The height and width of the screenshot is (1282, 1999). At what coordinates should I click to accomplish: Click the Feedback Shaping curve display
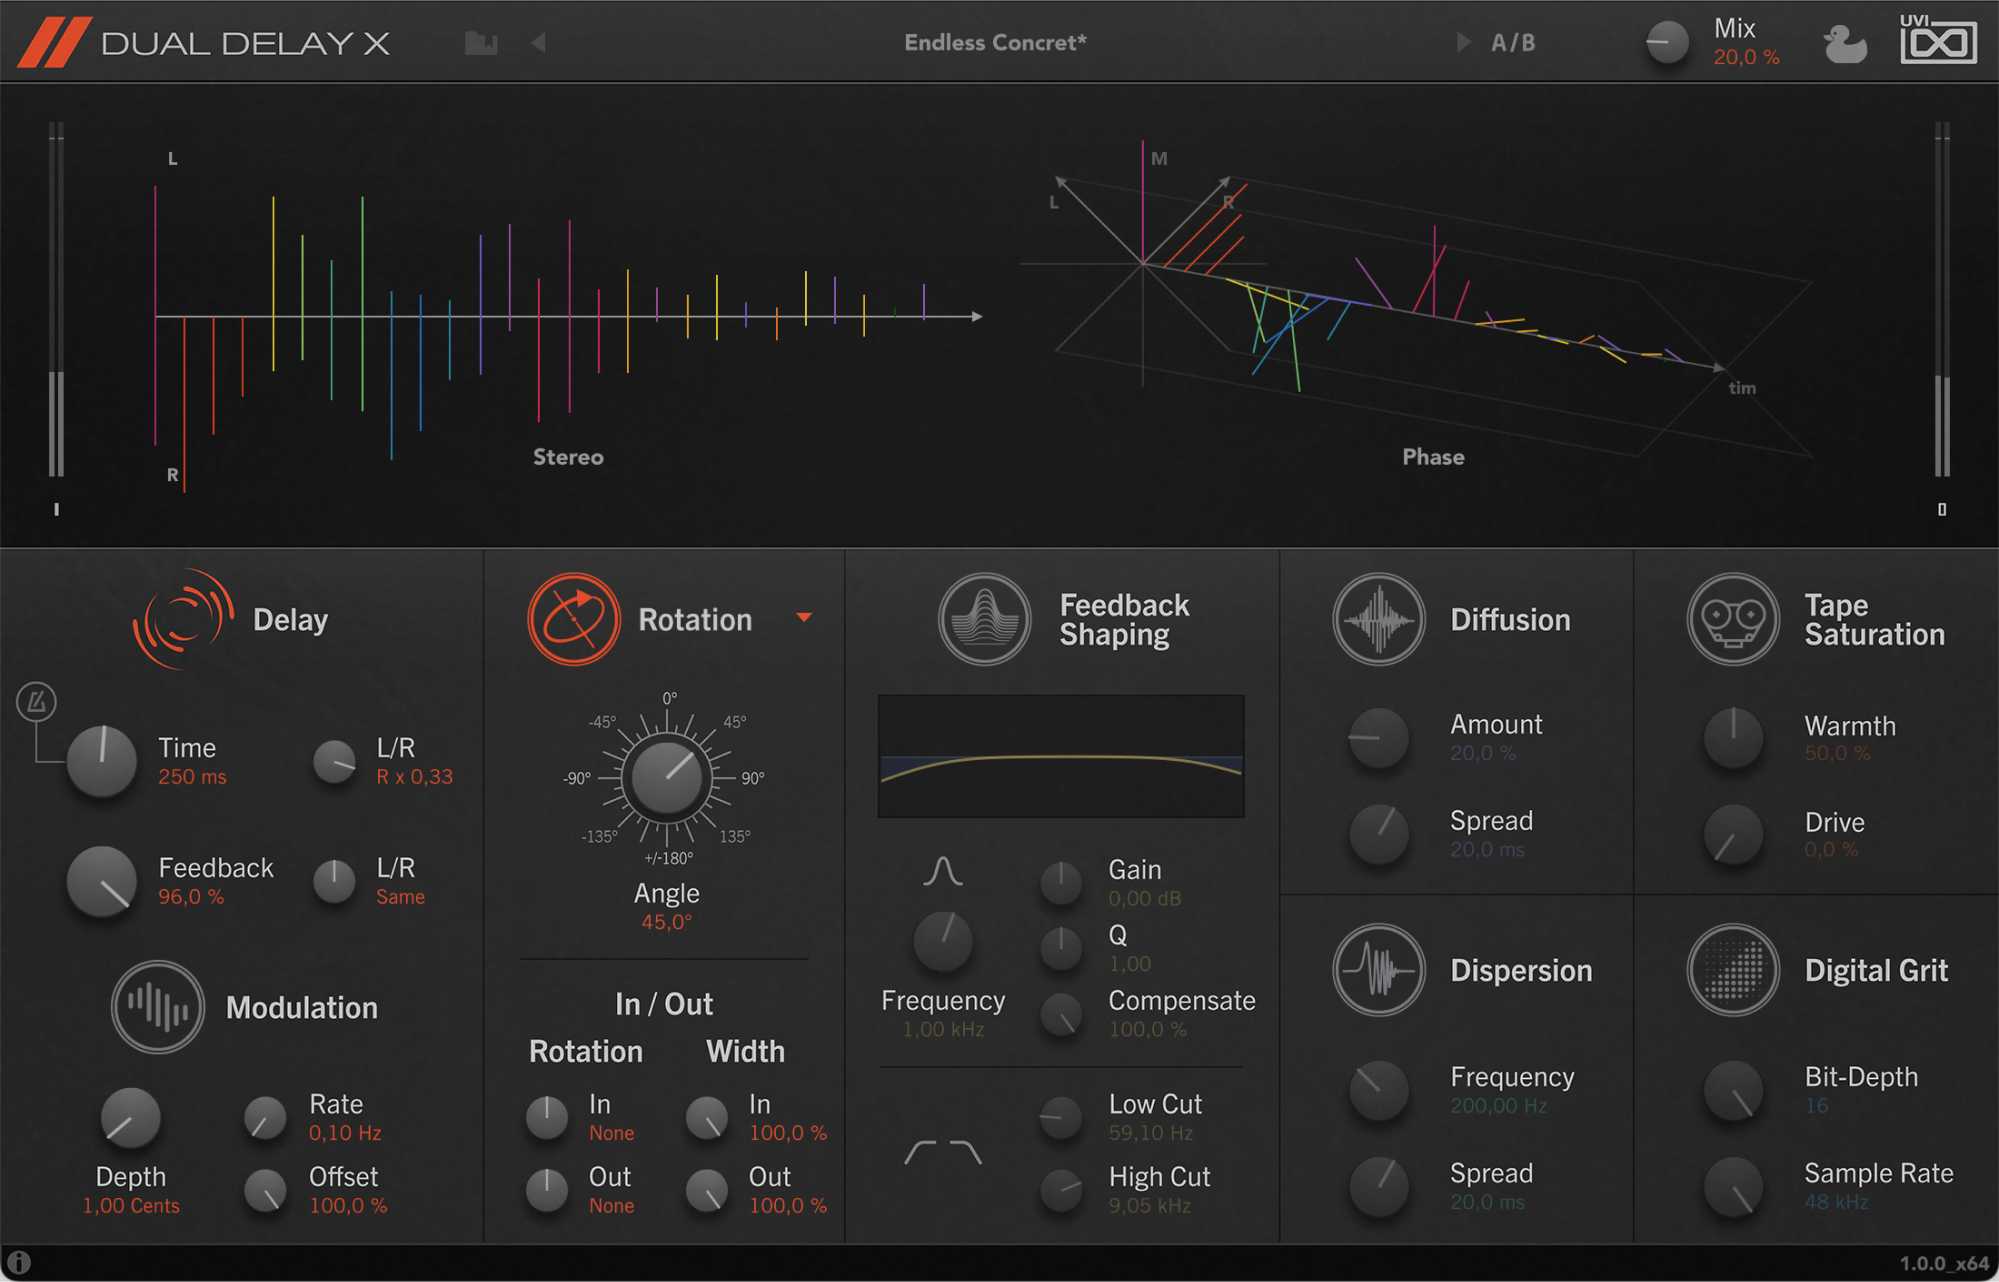1061,757
